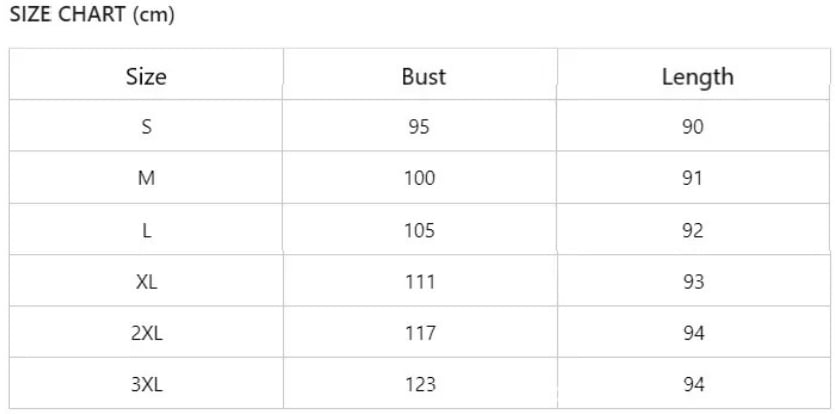
Task: Click the XL size cell
Action: coord(146,281)
